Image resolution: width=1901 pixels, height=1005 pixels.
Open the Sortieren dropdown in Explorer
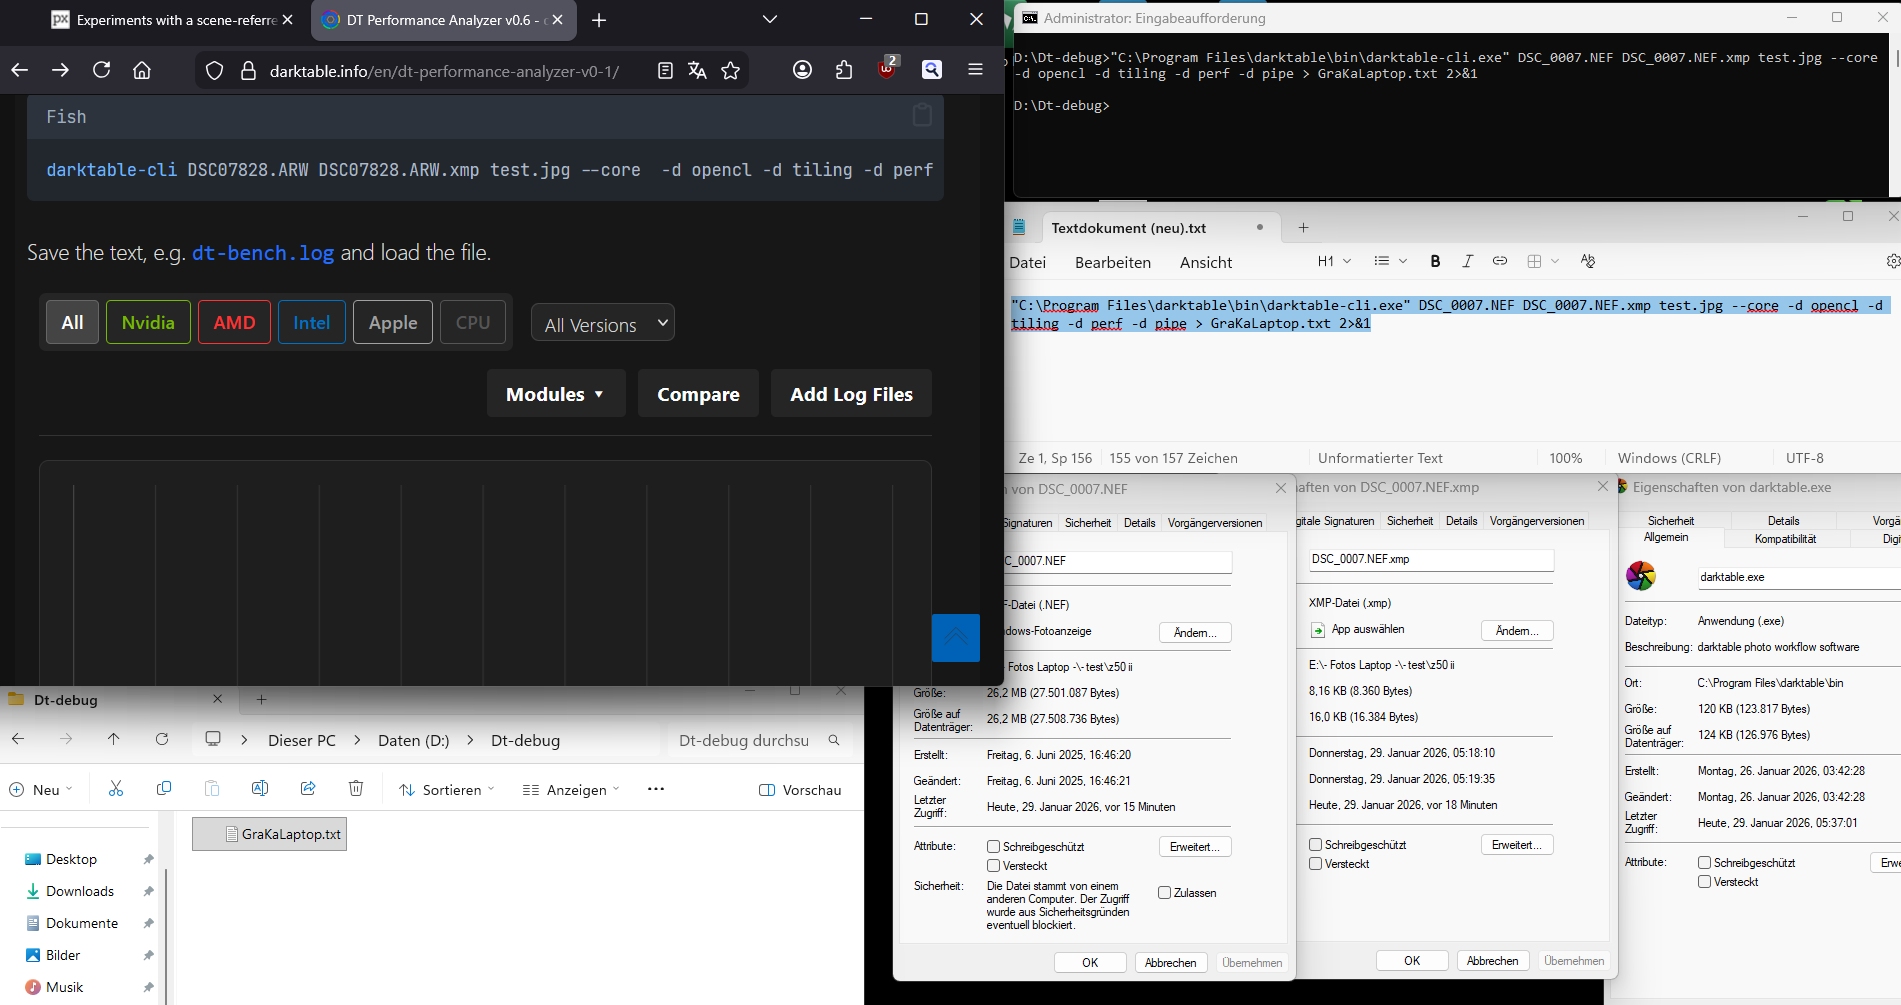pyautogui.click(x=447, y=790)
